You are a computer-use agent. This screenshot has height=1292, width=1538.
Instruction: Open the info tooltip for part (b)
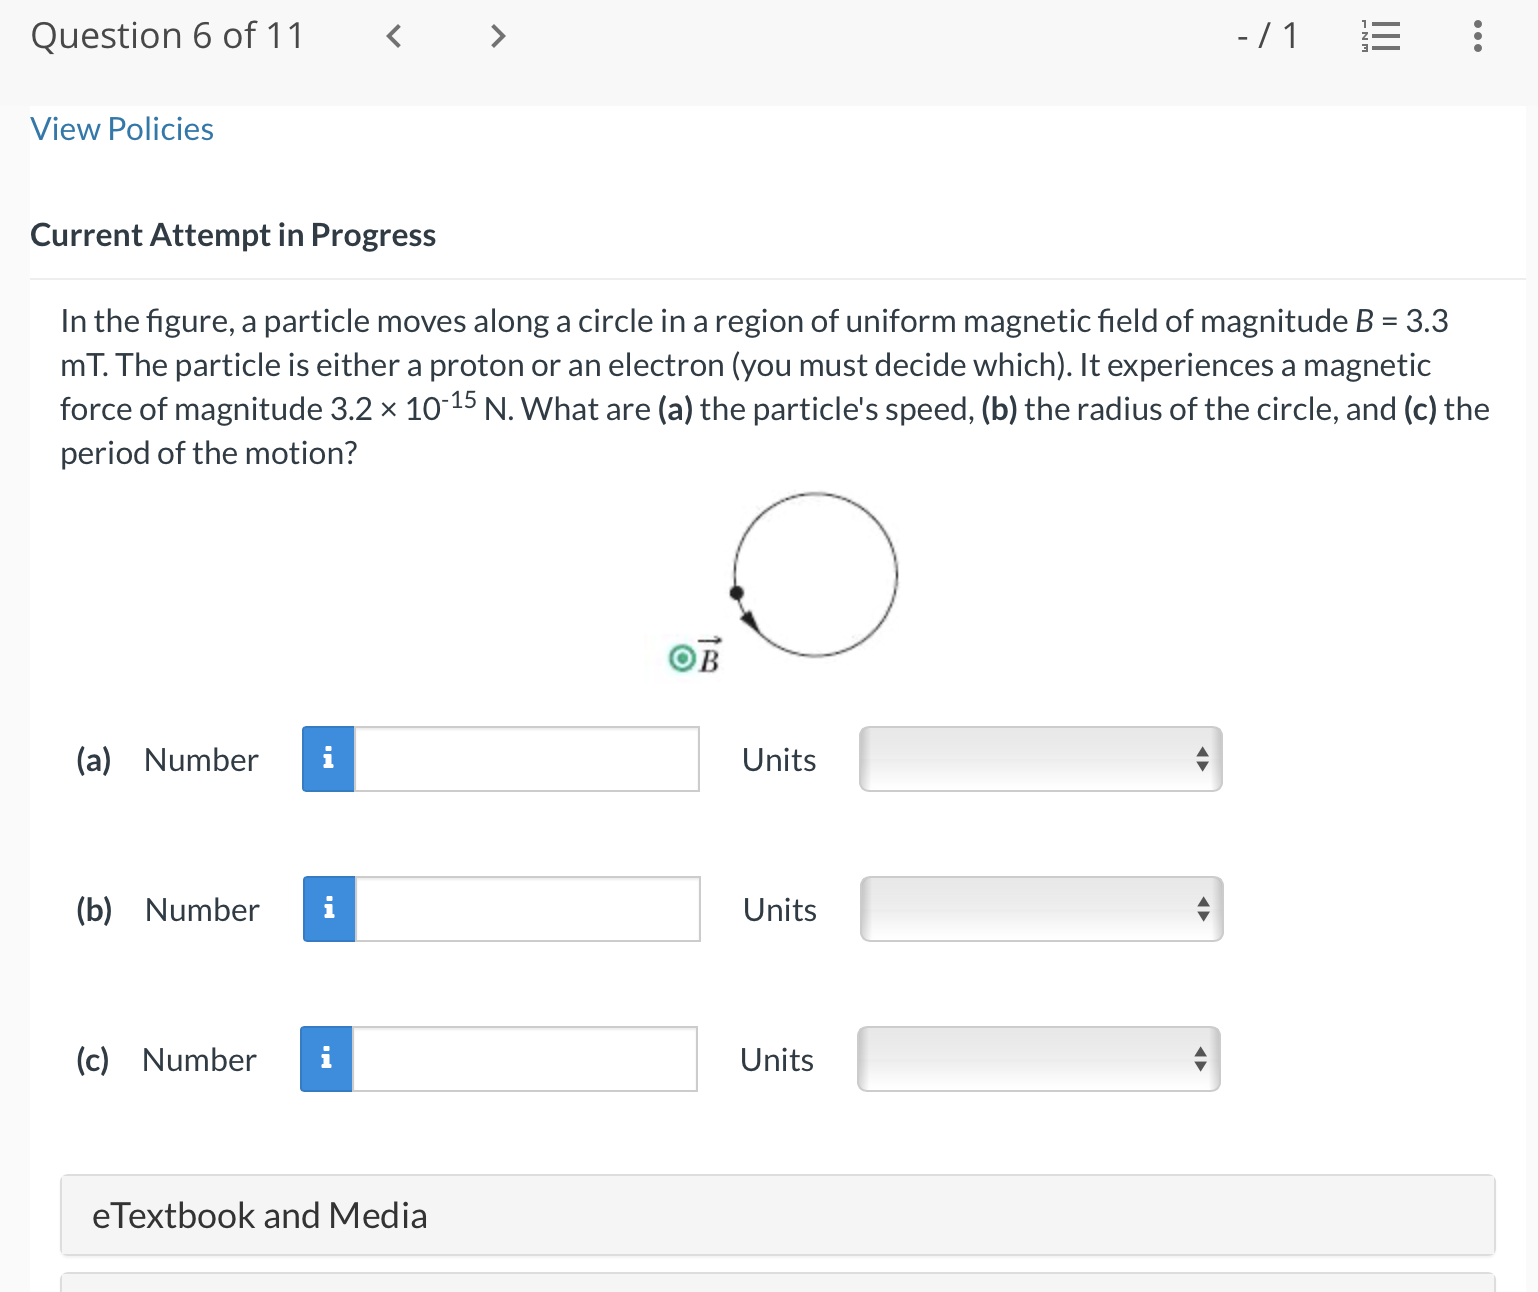tap(327, 909)
